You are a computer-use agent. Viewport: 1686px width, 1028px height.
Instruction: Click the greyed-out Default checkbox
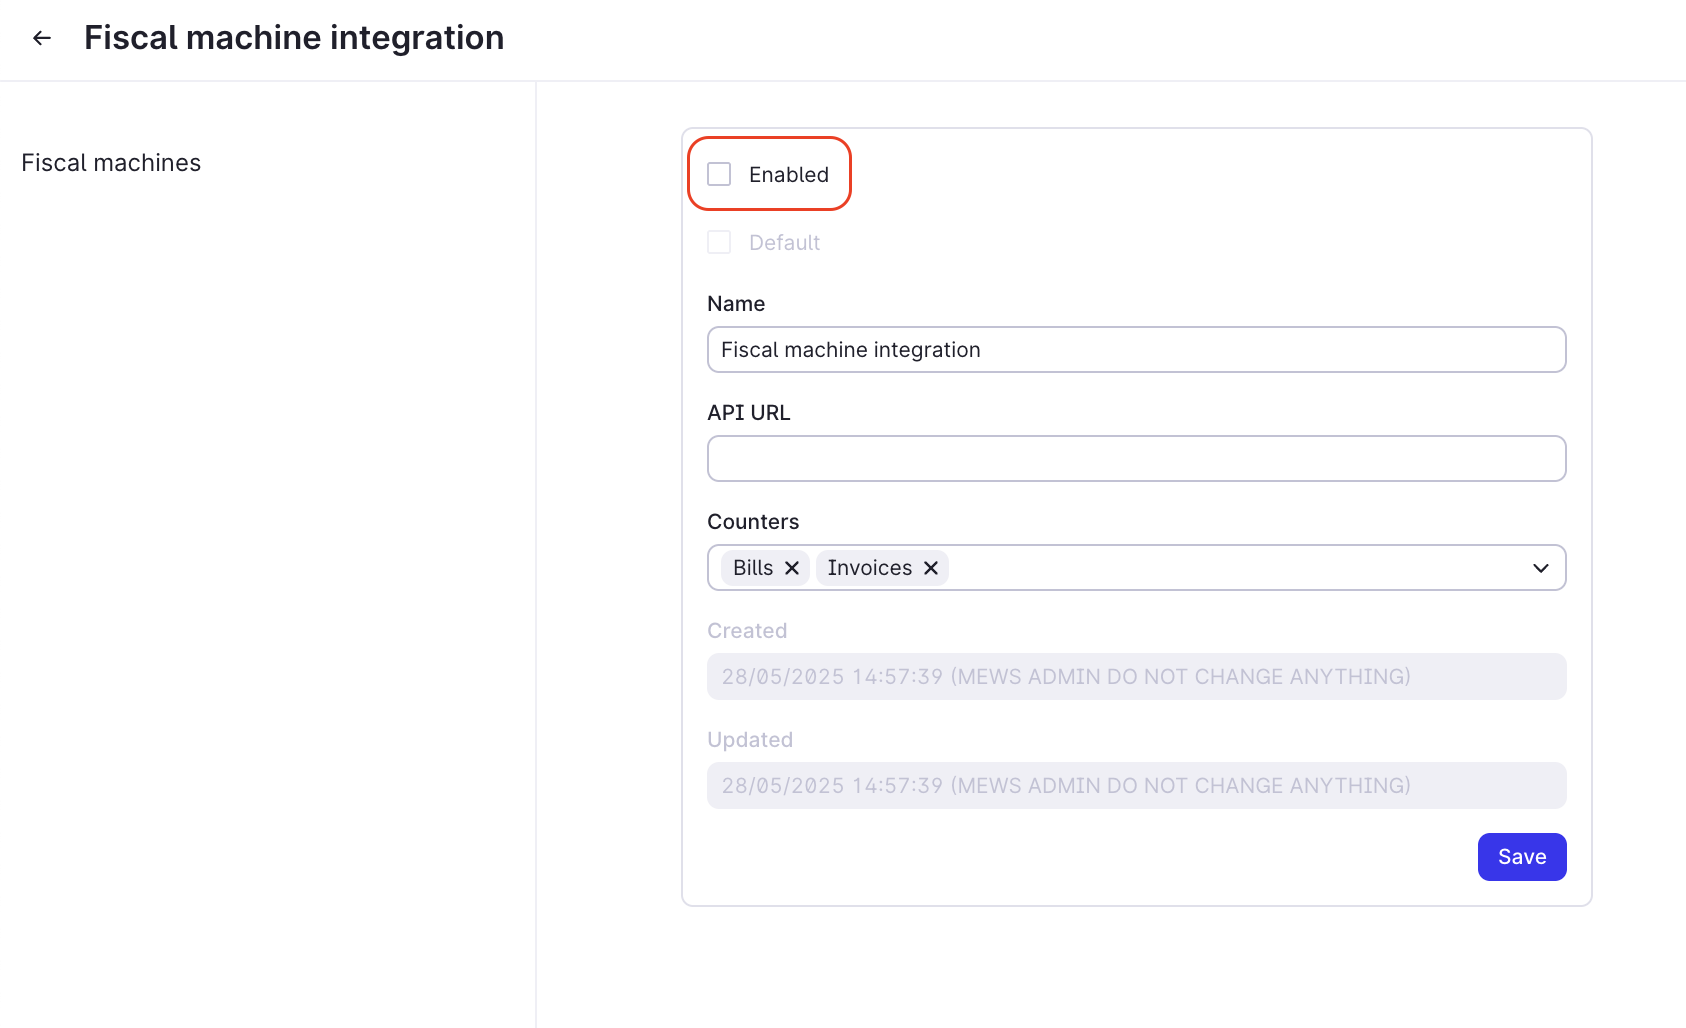coord(719,242)
